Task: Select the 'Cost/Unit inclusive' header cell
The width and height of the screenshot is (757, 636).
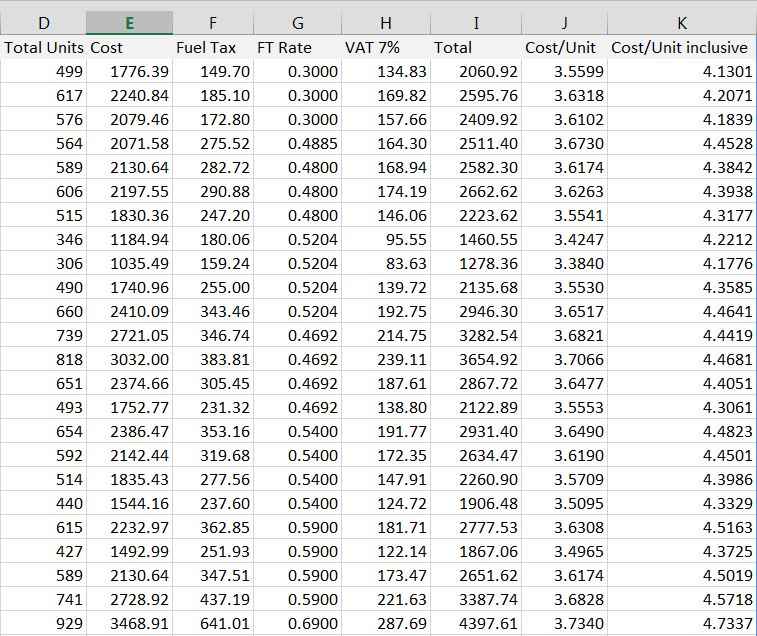Action: click(x=680, y=47)
